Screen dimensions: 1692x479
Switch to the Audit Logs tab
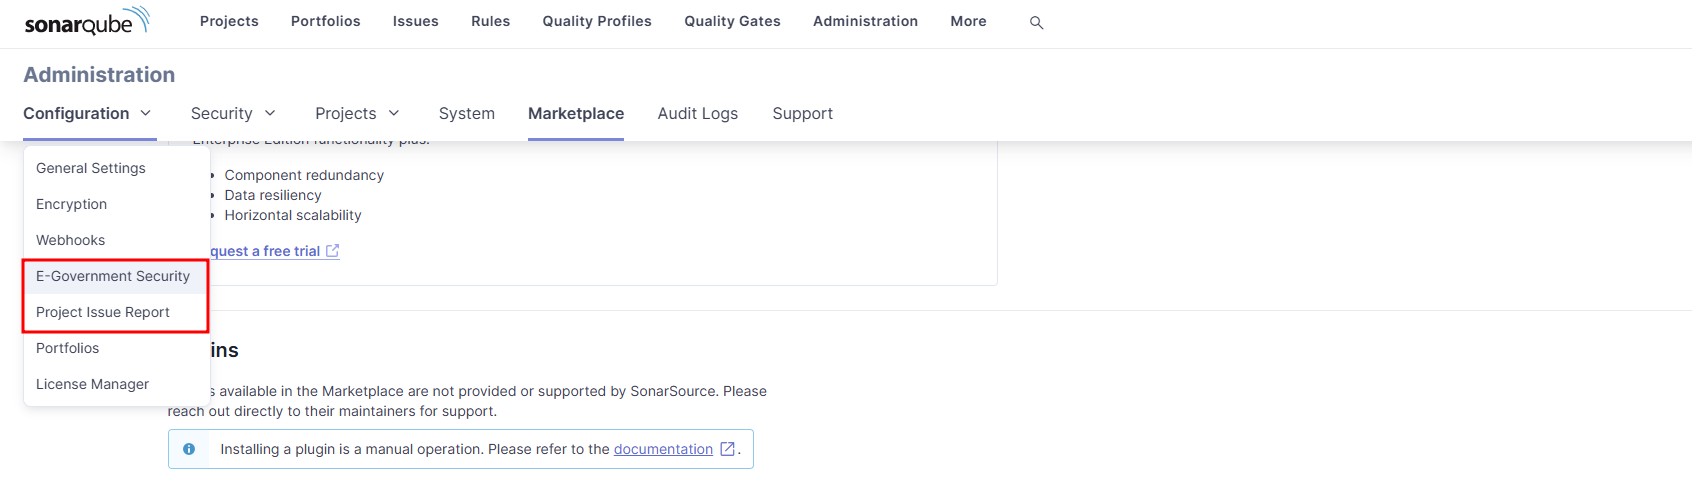[x=697, y=113]
